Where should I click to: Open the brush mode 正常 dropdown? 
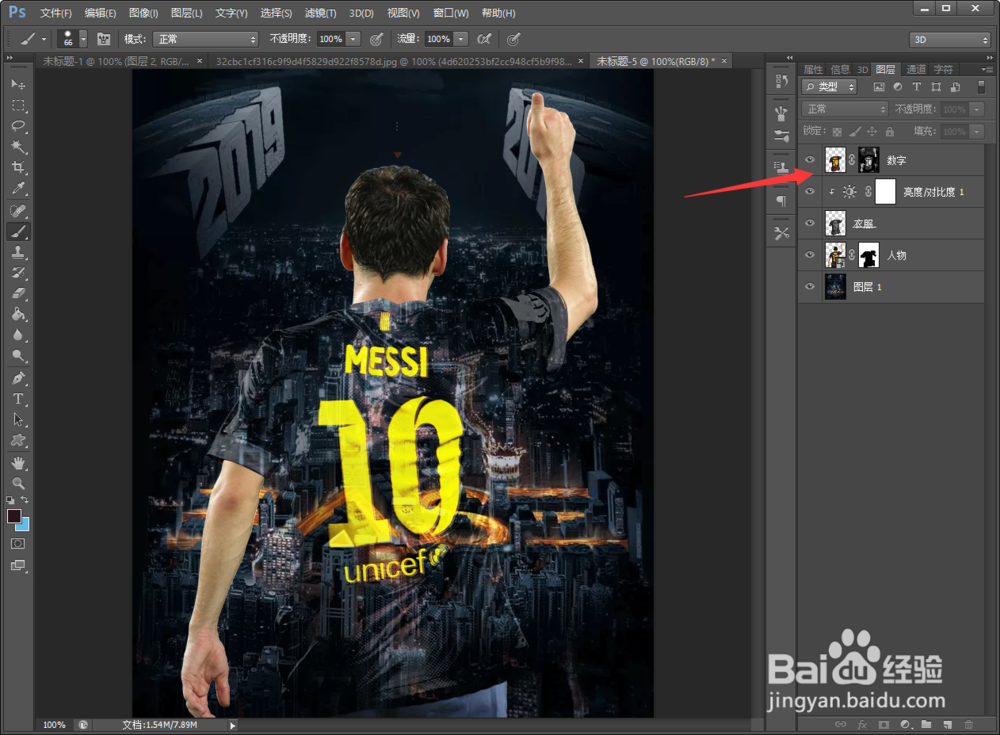(205, 39)
